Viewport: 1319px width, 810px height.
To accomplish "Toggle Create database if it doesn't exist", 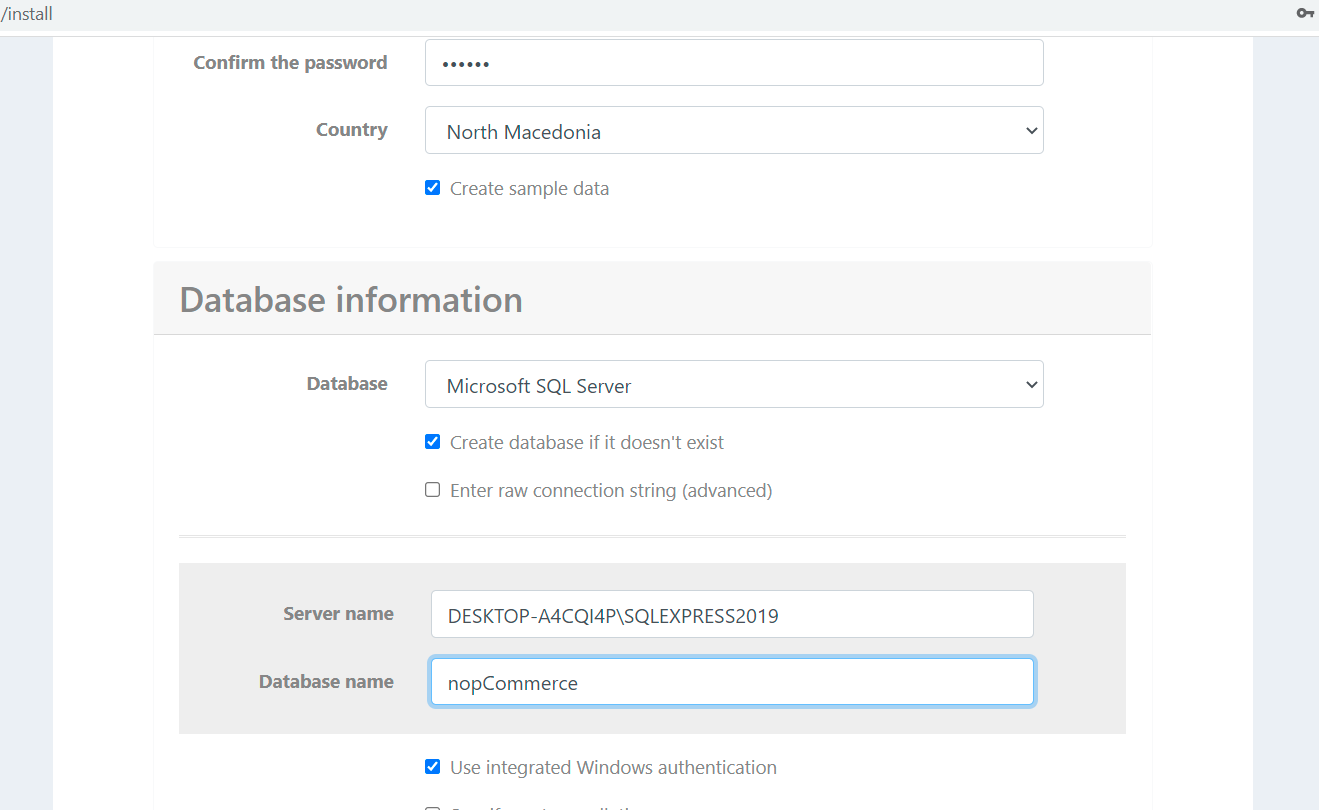I will click(432, 441).
